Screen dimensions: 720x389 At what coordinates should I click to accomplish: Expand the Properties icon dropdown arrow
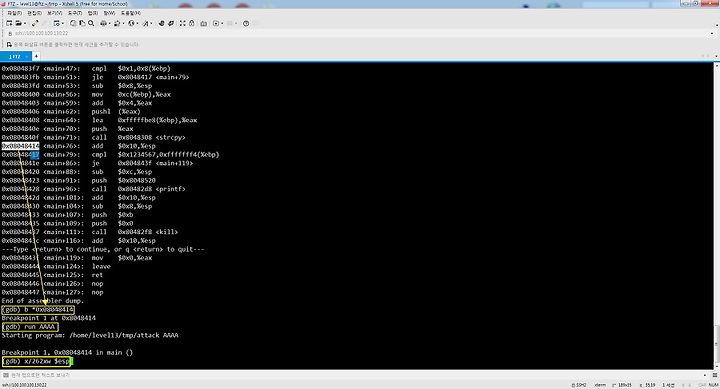(x=63, y=23)
